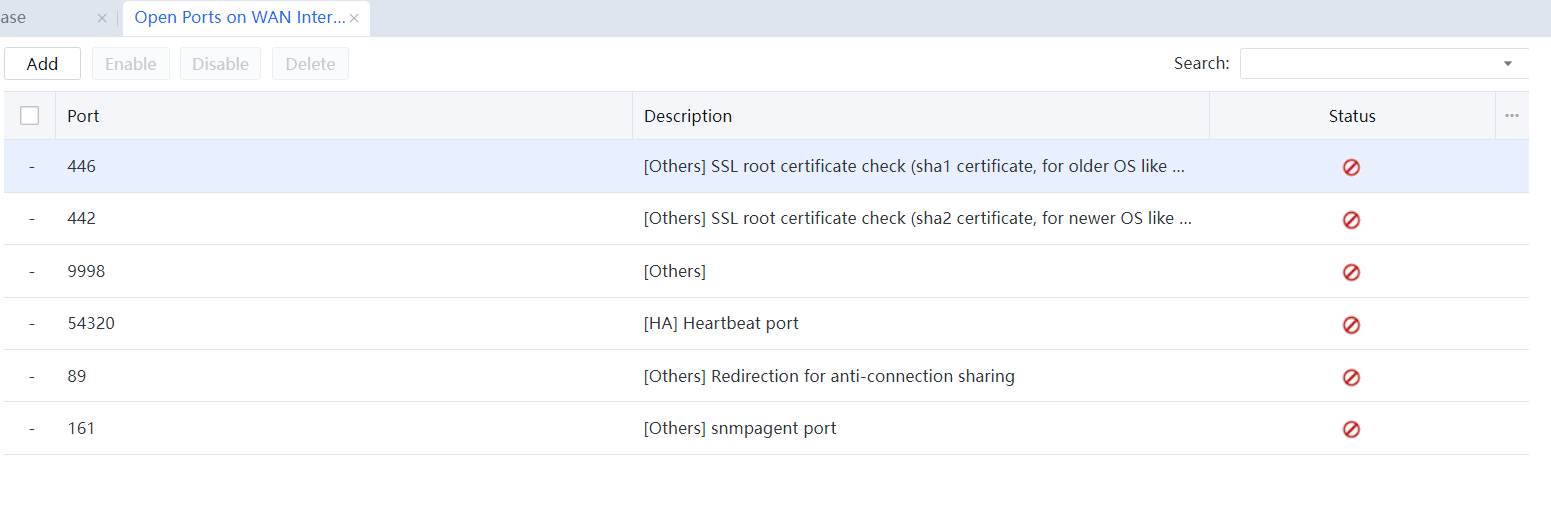
Task: Expand the Search dropdown arrow
Action: 1507,64
